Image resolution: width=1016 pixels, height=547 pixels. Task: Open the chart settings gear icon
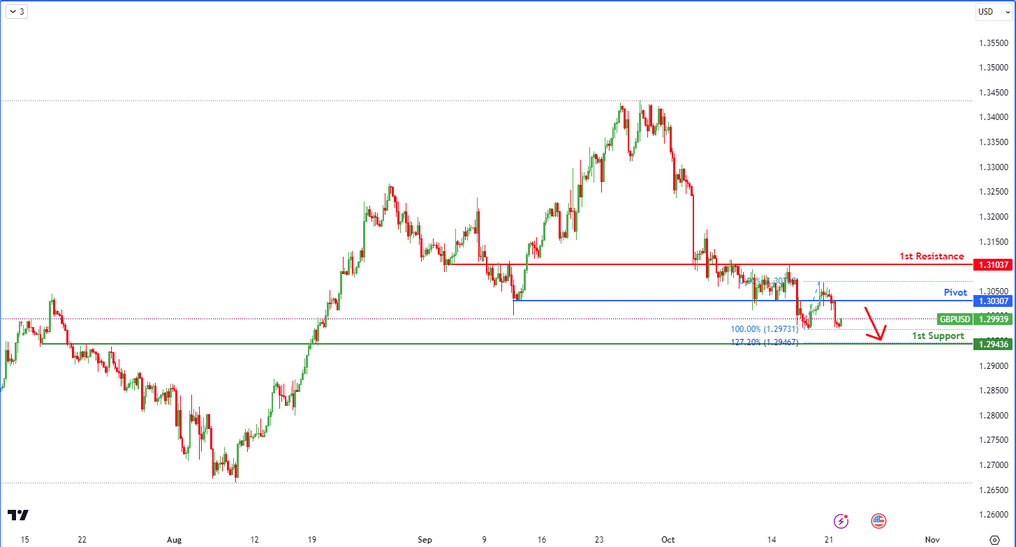point(995,540)
